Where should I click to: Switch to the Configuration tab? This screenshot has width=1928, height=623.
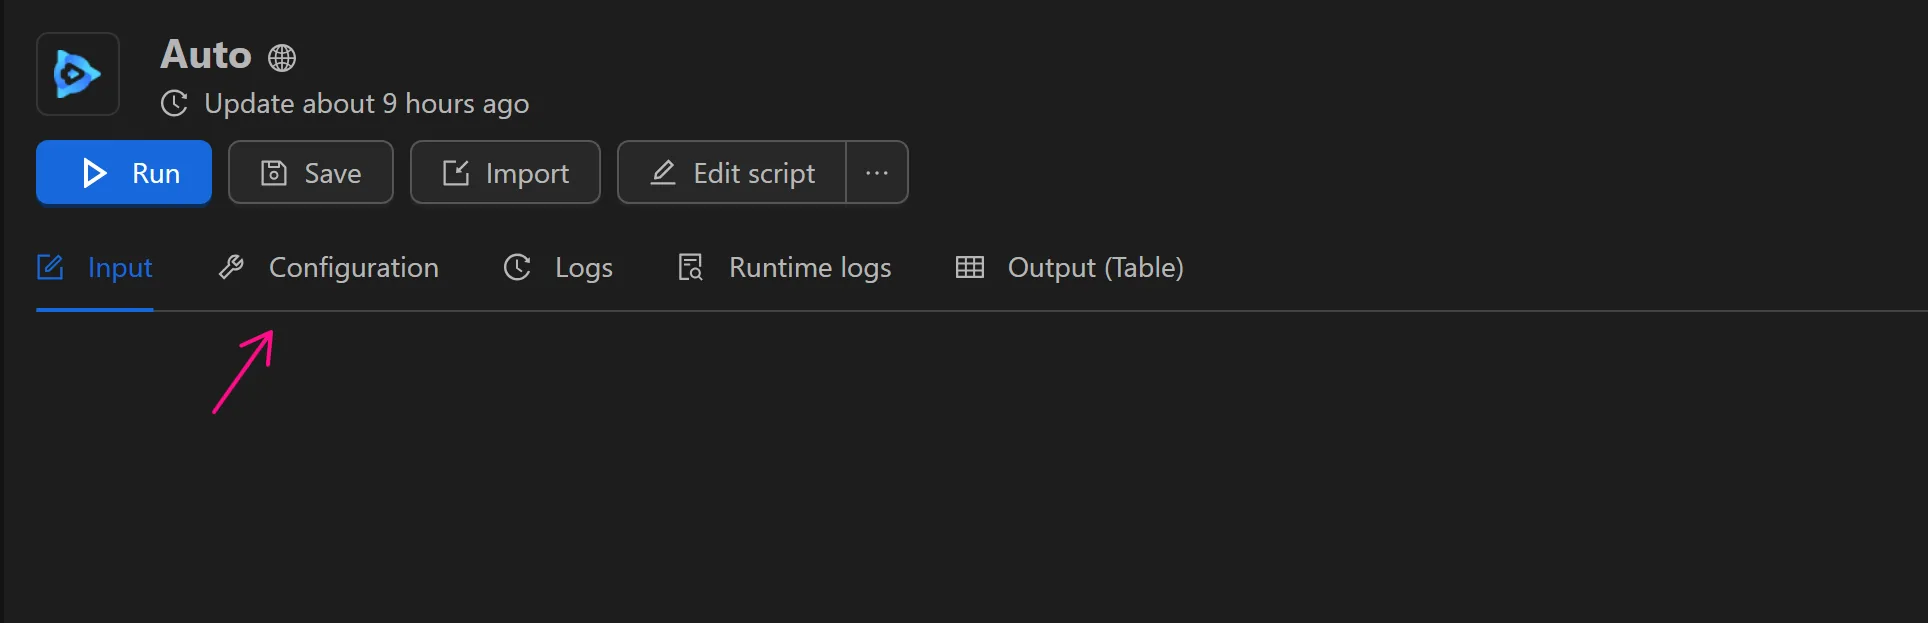tap(353, 267)
